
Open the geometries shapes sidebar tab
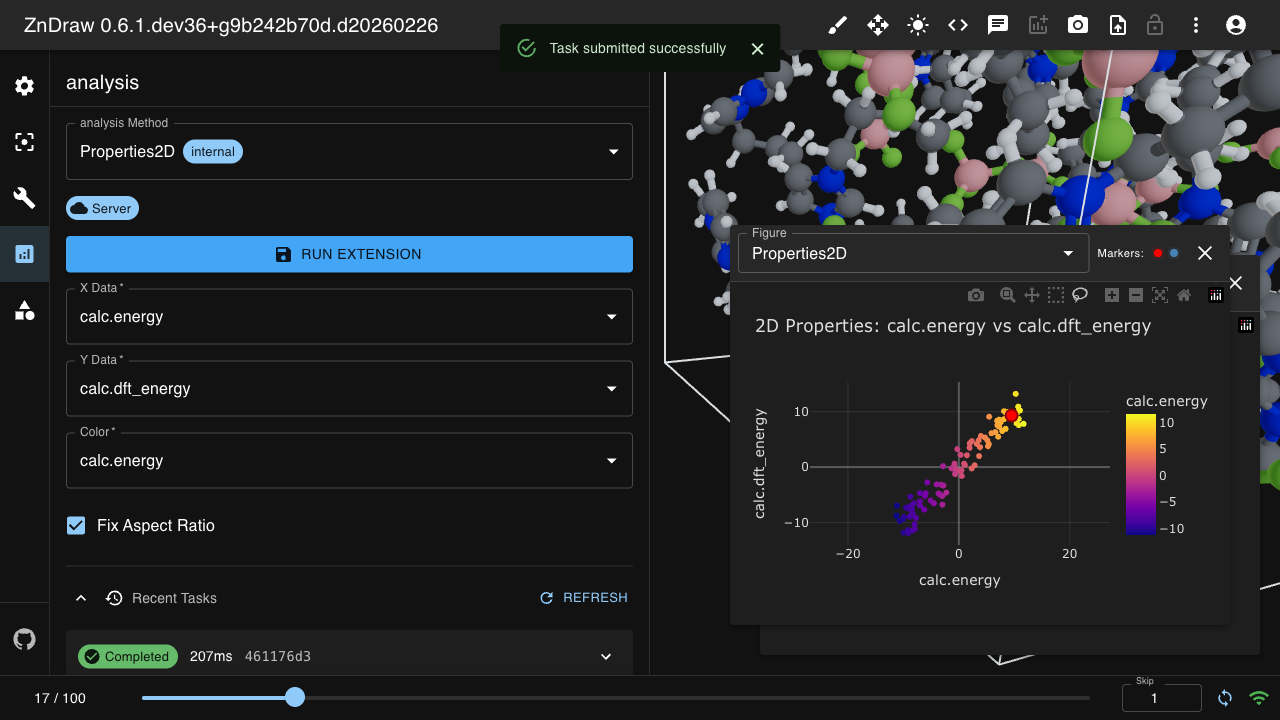point(24,310)
